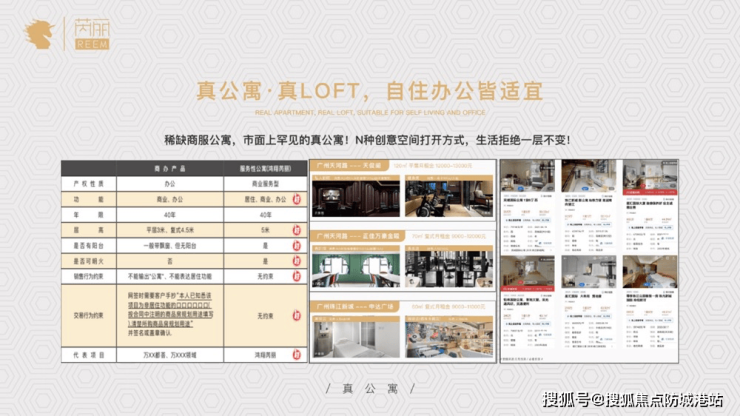
Task: Click the 否 cell in 是否可明火 row
Action: (x=169, y=261)
